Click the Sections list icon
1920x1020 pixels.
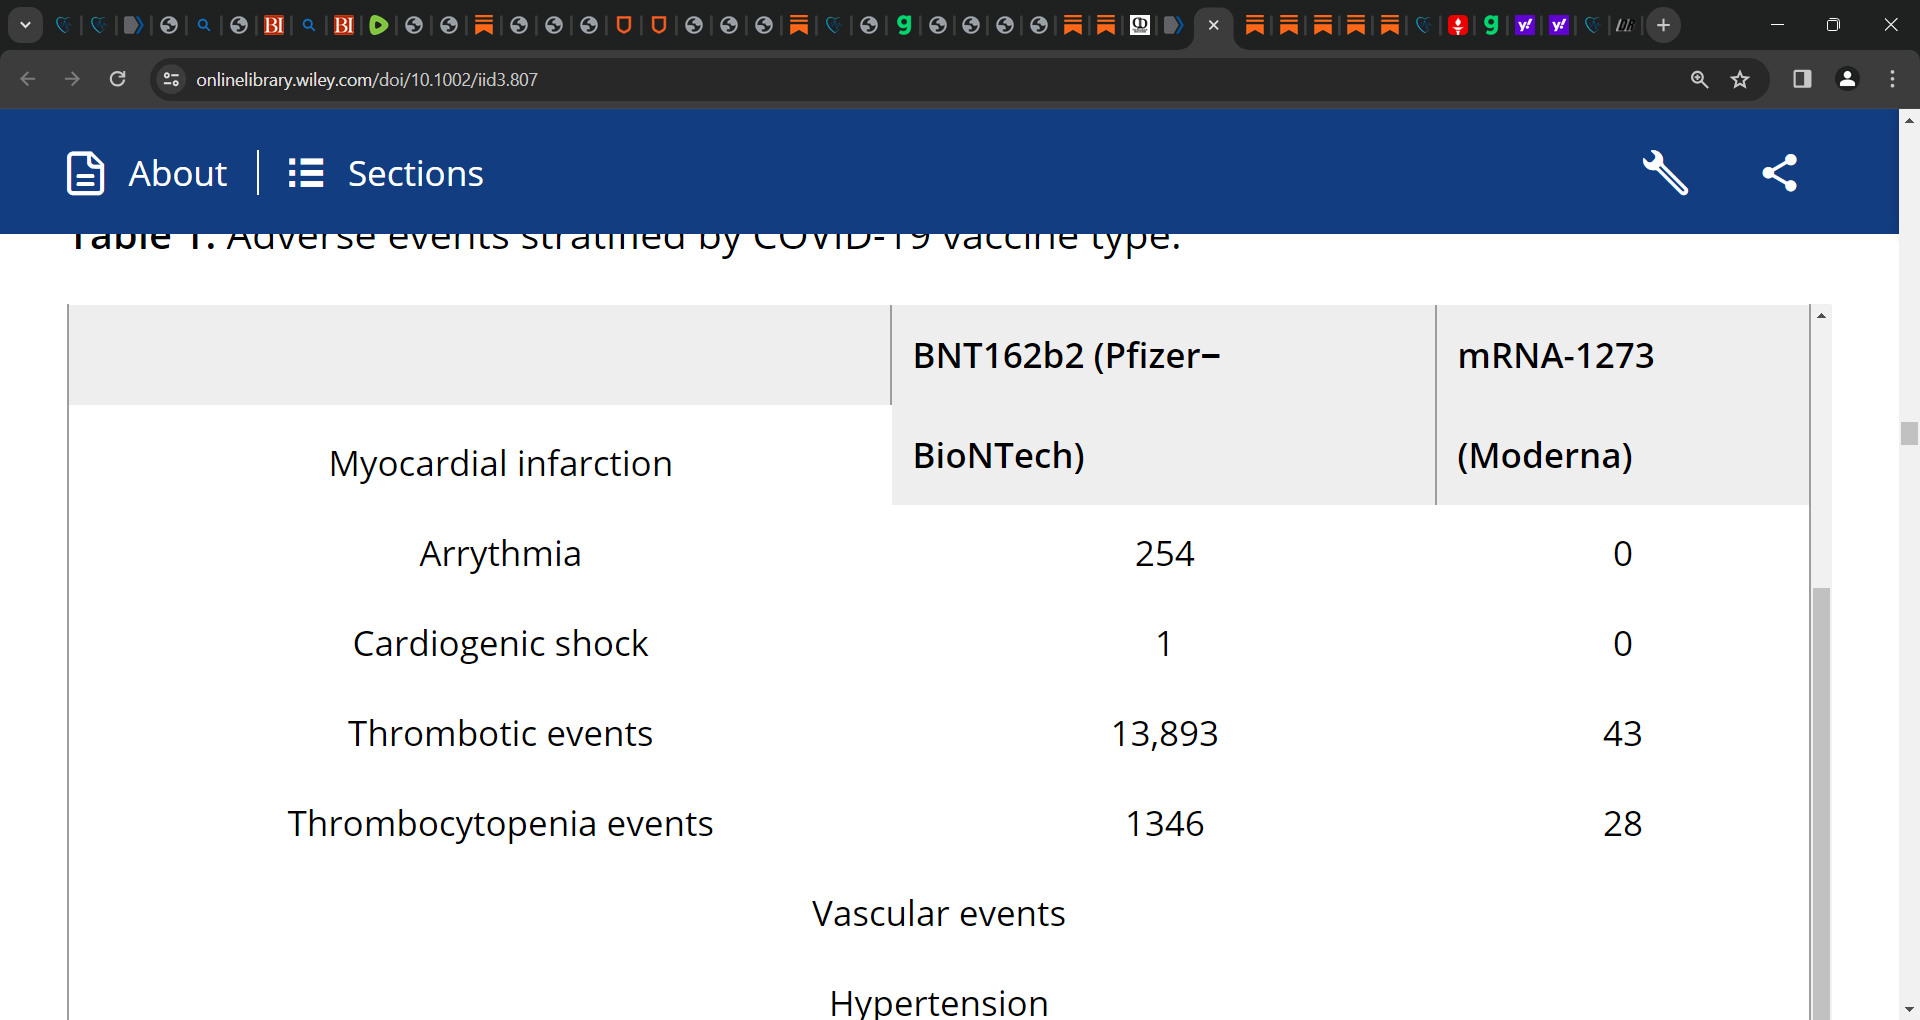pos(306,173)
